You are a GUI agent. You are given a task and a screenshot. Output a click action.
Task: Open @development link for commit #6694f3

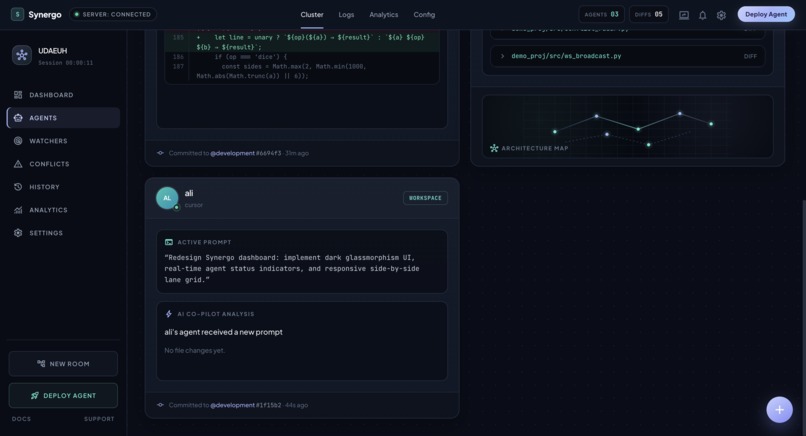[x=232, y=153]
